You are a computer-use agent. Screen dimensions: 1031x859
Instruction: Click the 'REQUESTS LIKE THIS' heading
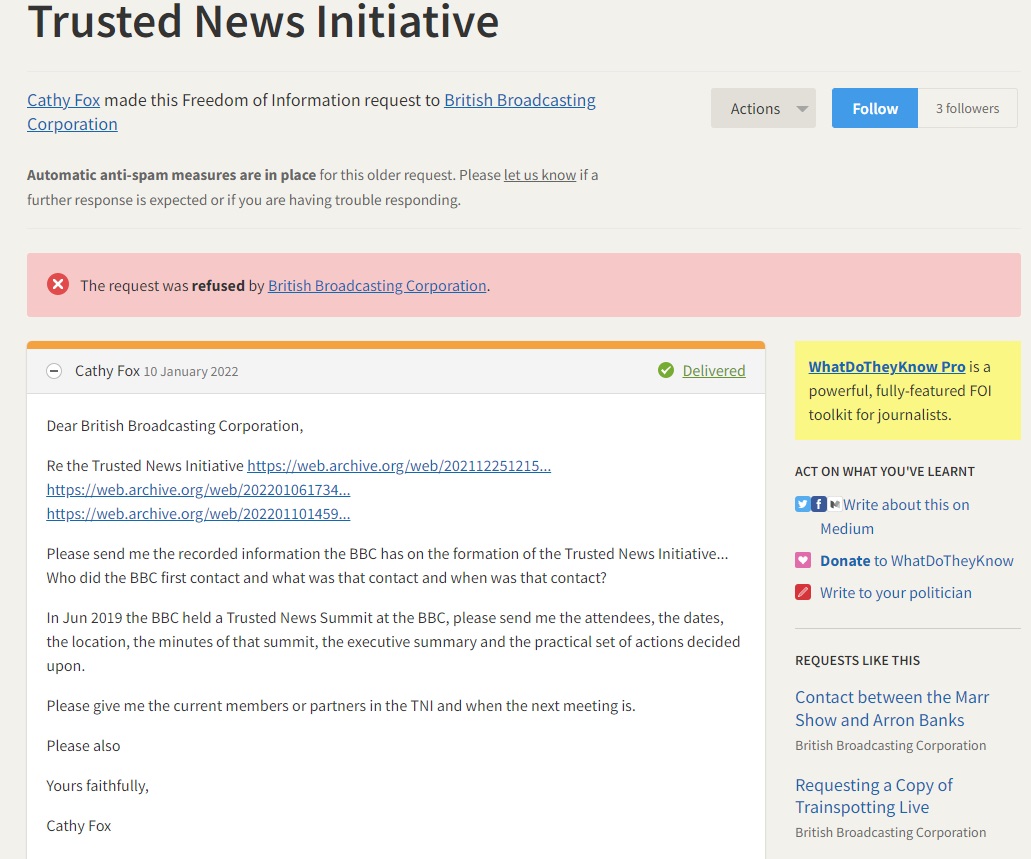click(857, 660)
